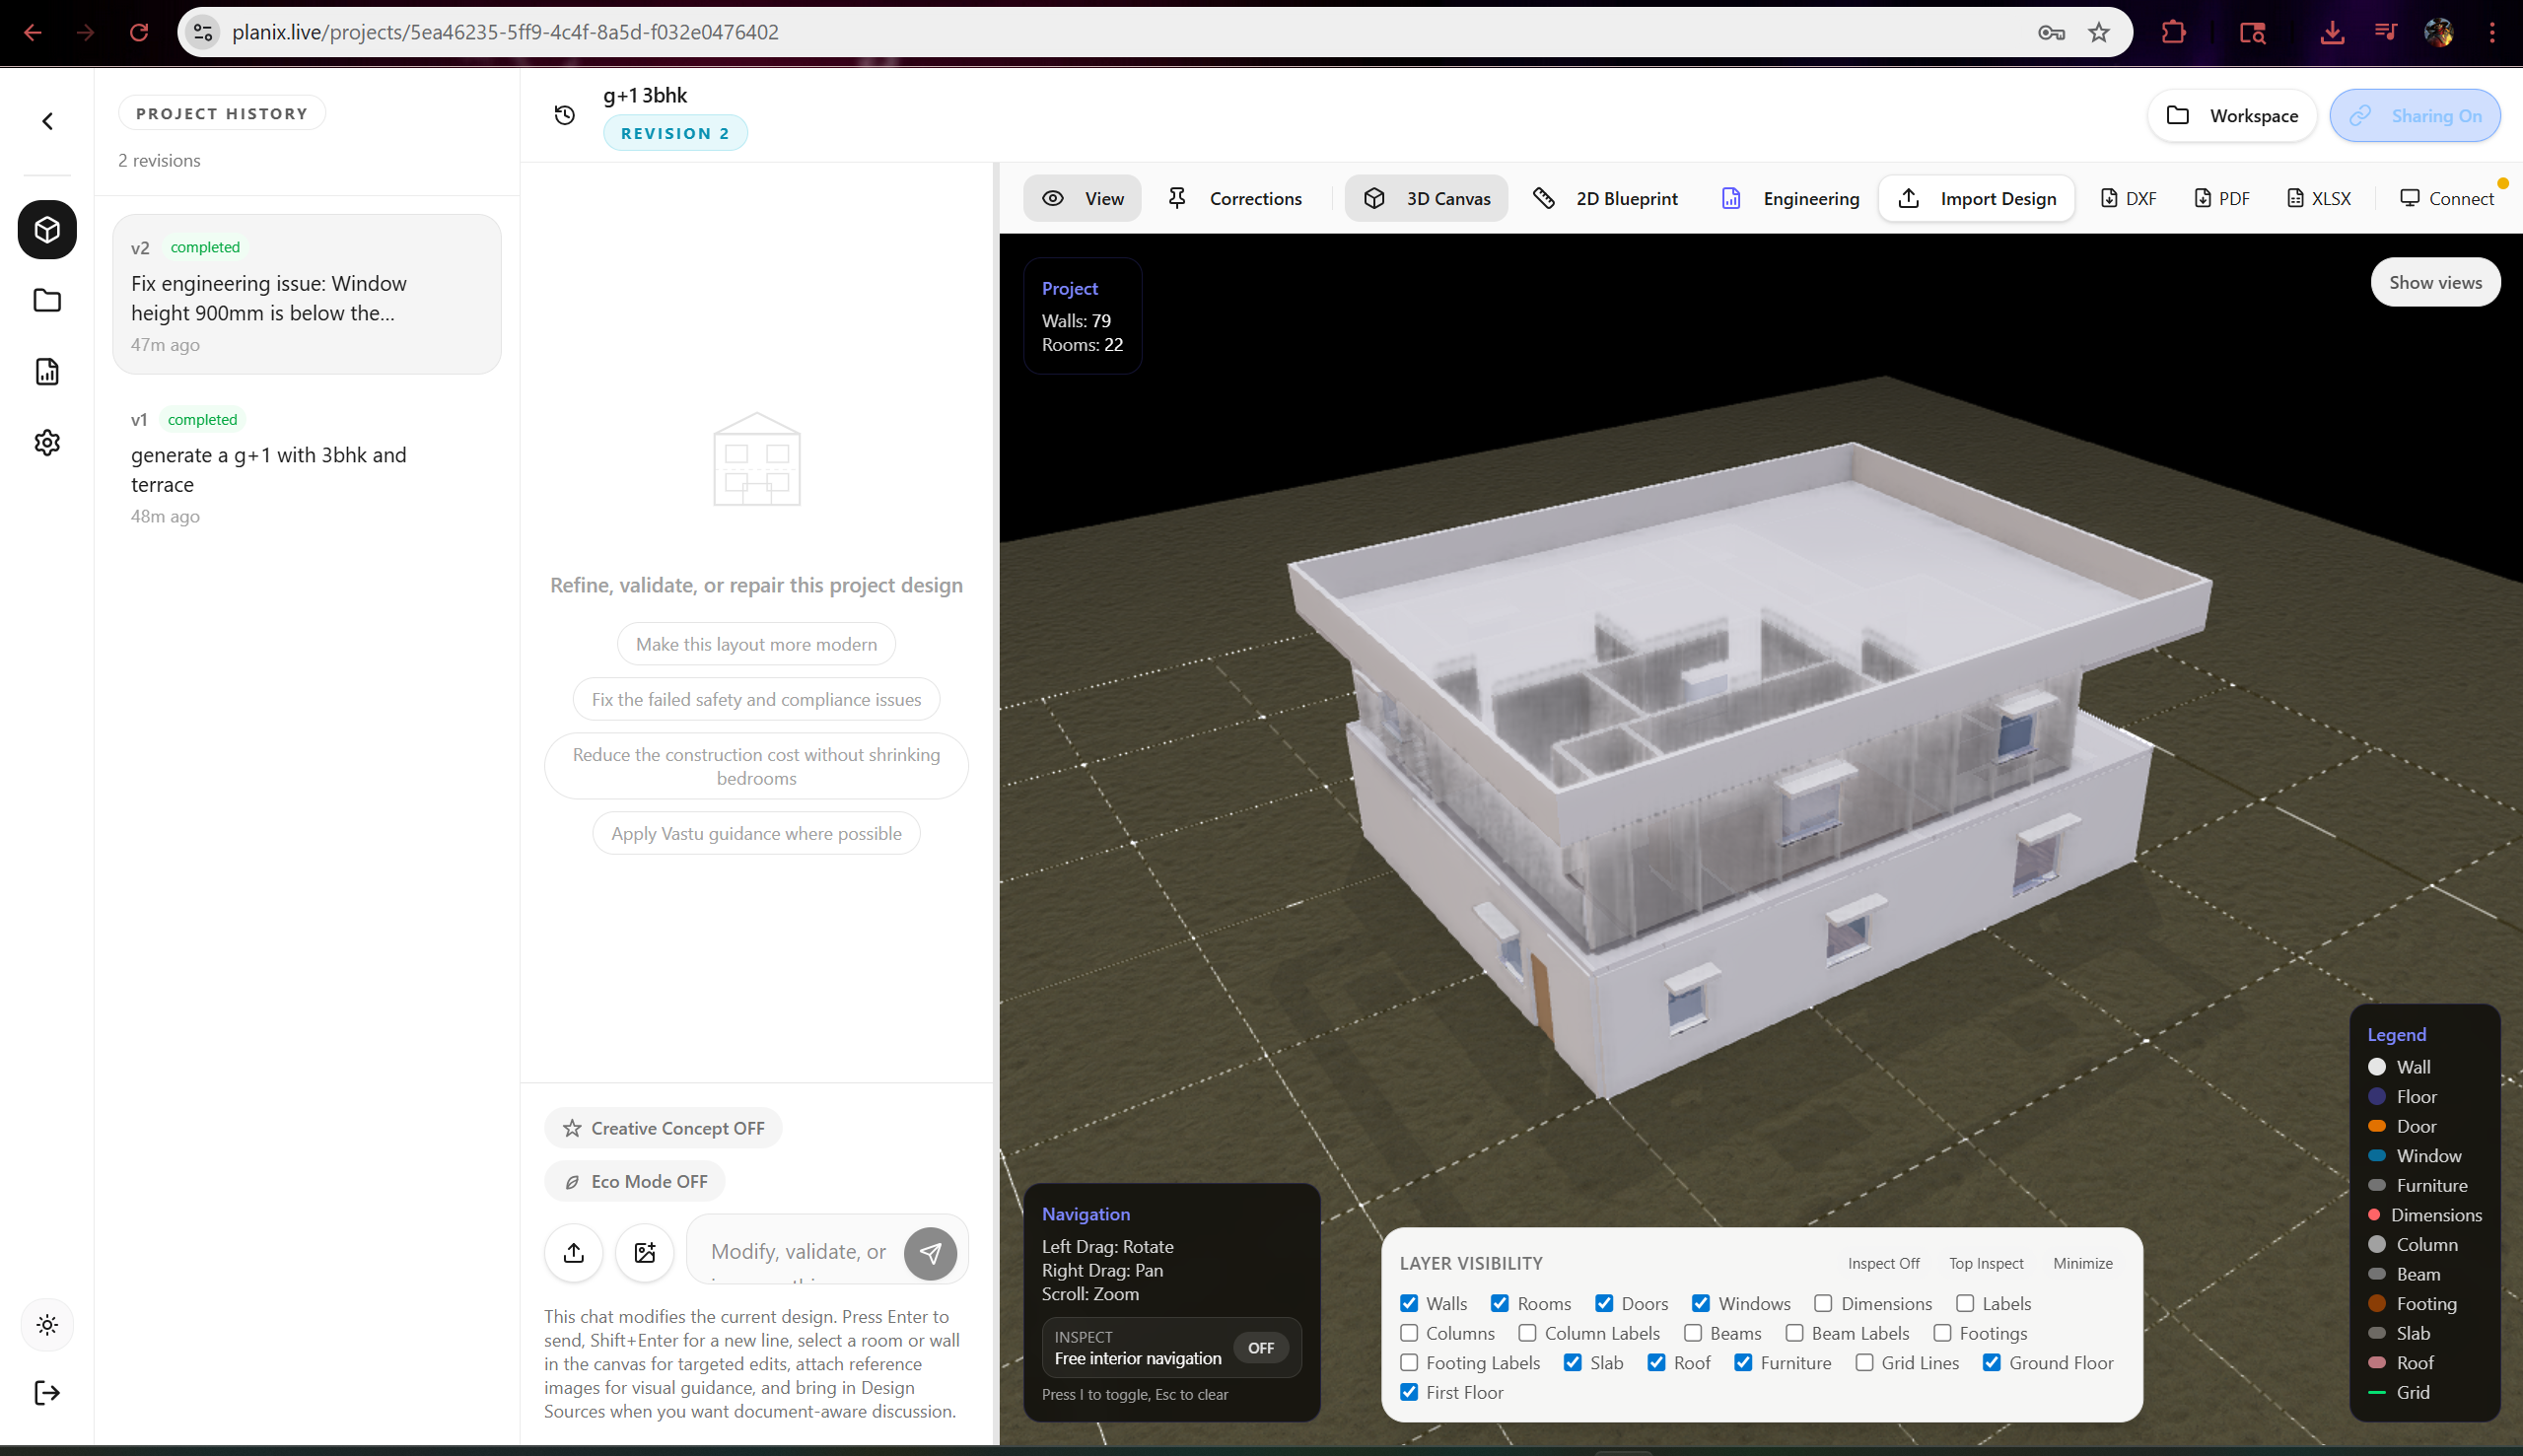Viewport: 2523px width, 1456px height.
Task: Uncheck the Walls layer checkbox
Action: [1409, 1303]
